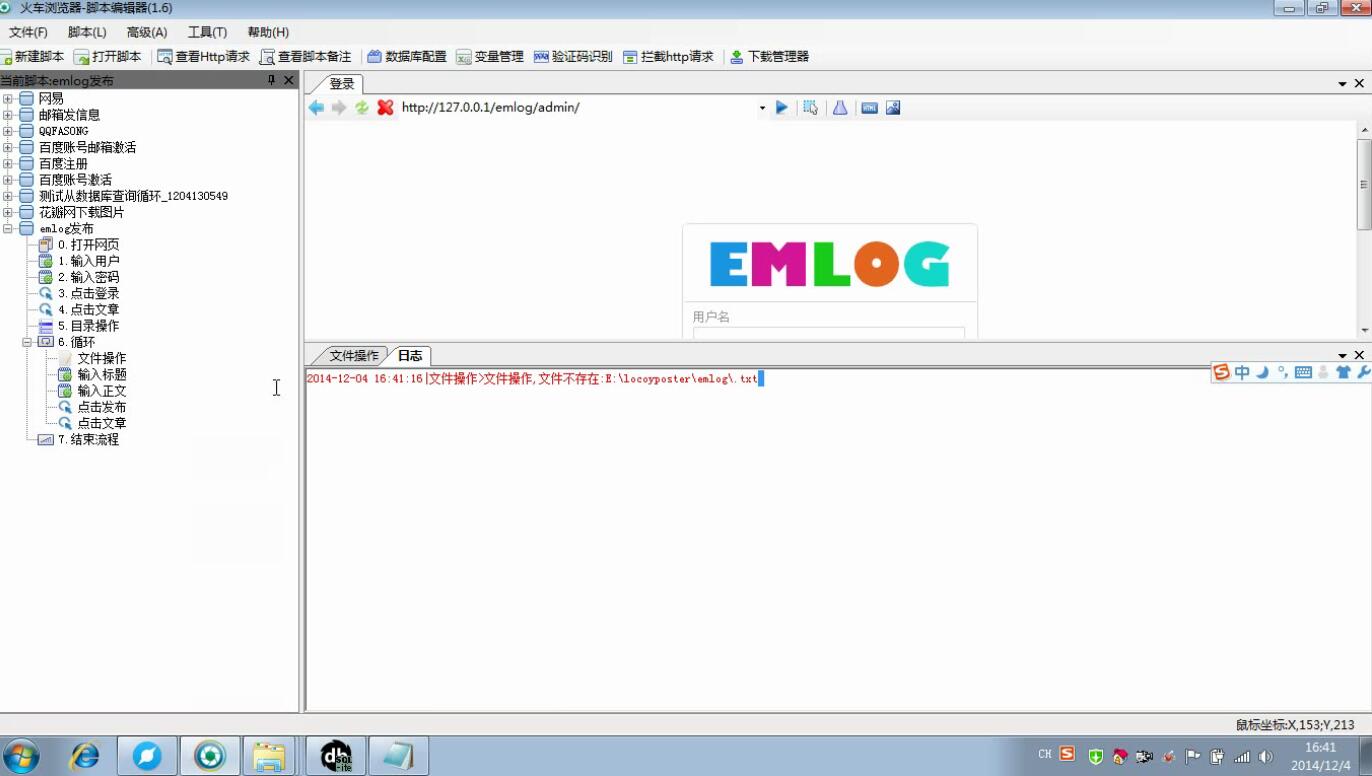Select 文件操作 step under 循环
Screen dimensions: 1372x776
point(102,358)
